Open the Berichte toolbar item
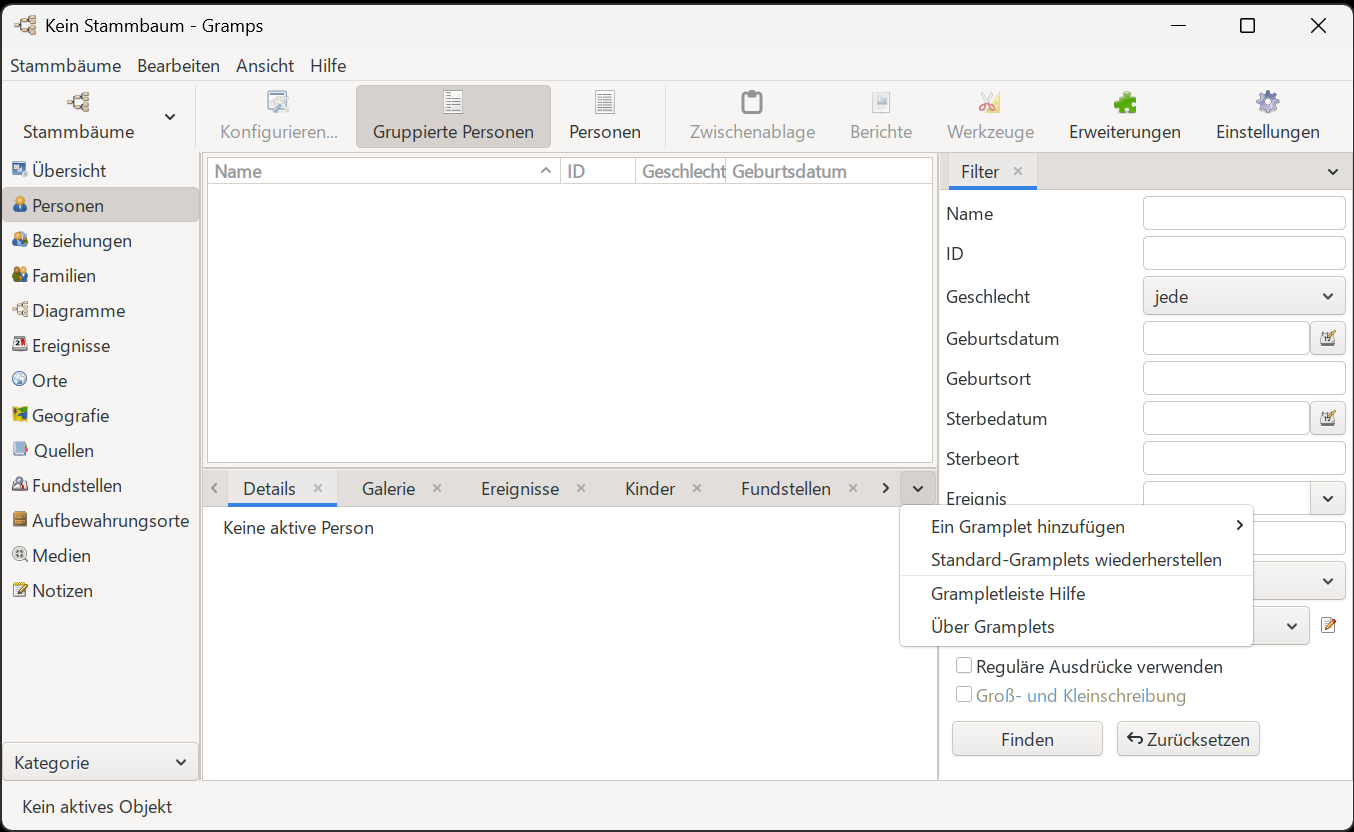The width and height of the screenshot is (1354, 832). point(881,116)
